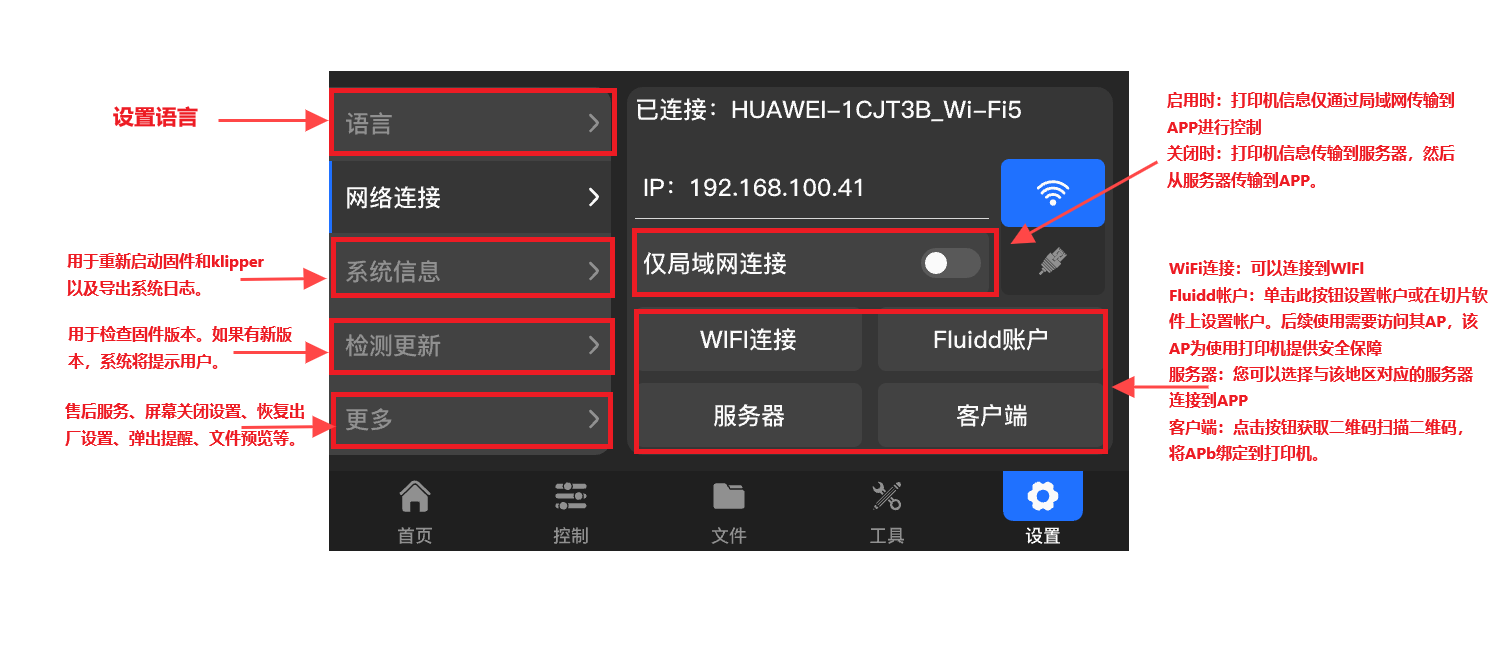Open the 文件 folder icon
1500x650 pixels.
click(728, 496)
